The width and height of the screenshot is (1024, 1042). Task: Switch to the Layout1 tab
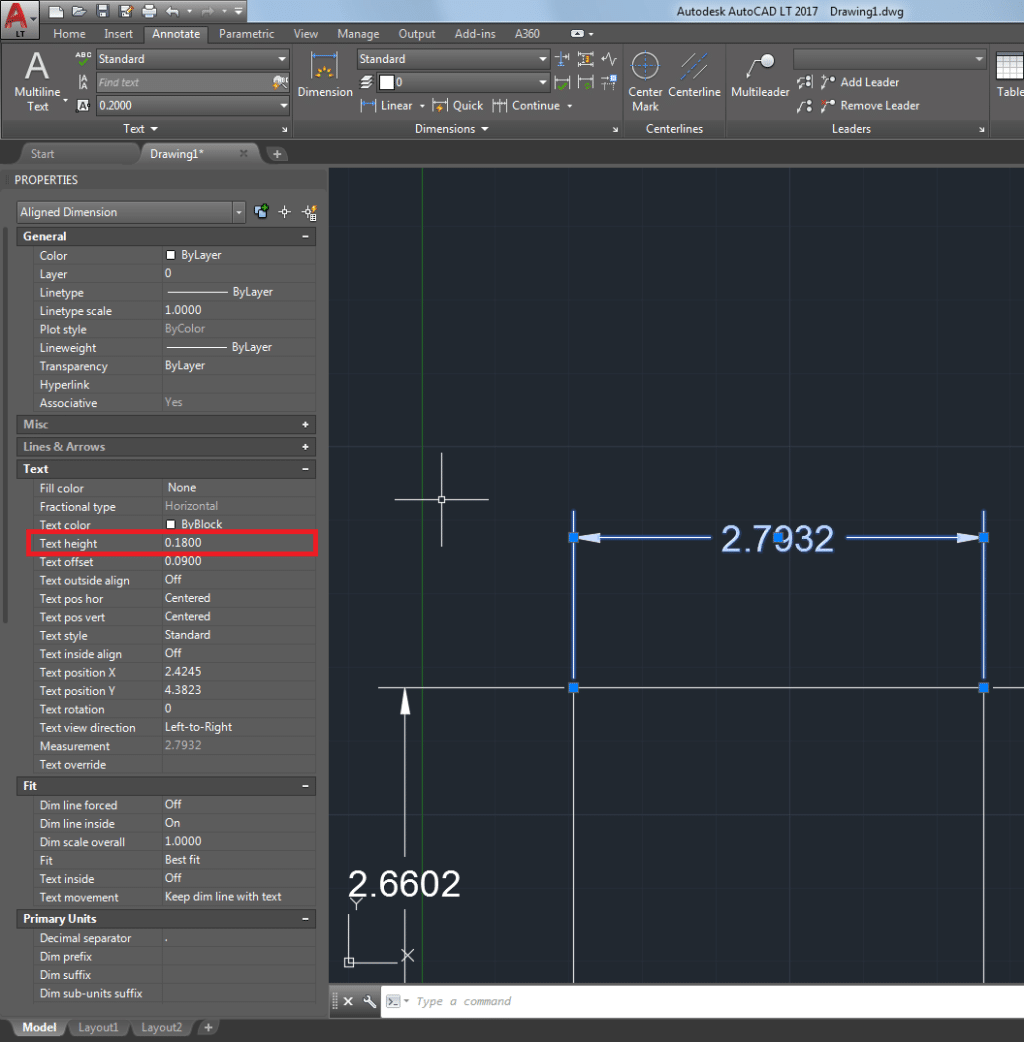(x=98, y=1027)
